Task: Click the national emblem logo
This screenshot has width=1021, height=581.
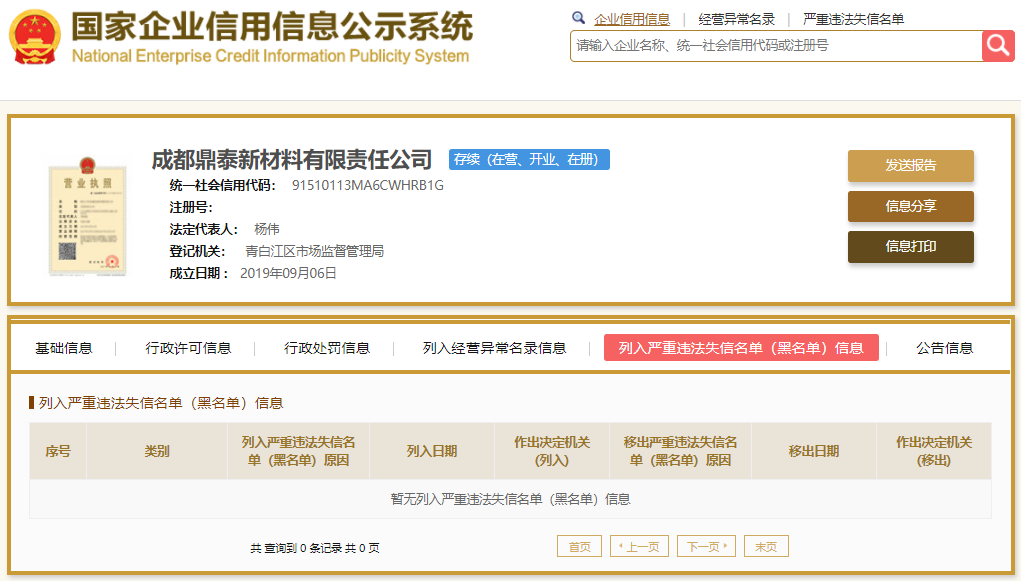Action: pos(35,37)
